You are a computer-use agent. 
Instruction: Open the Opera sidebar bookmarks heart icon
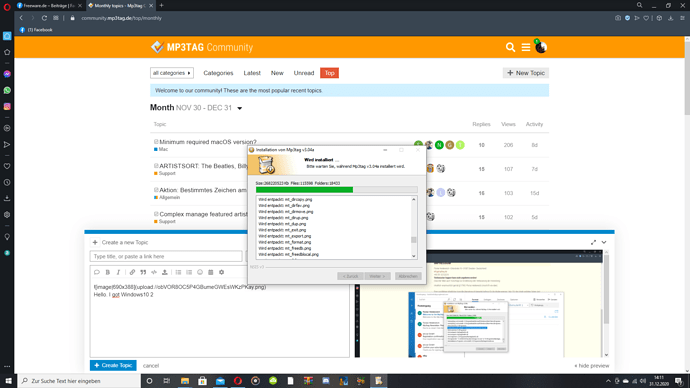pyautogui.click(x=7, y=166)
